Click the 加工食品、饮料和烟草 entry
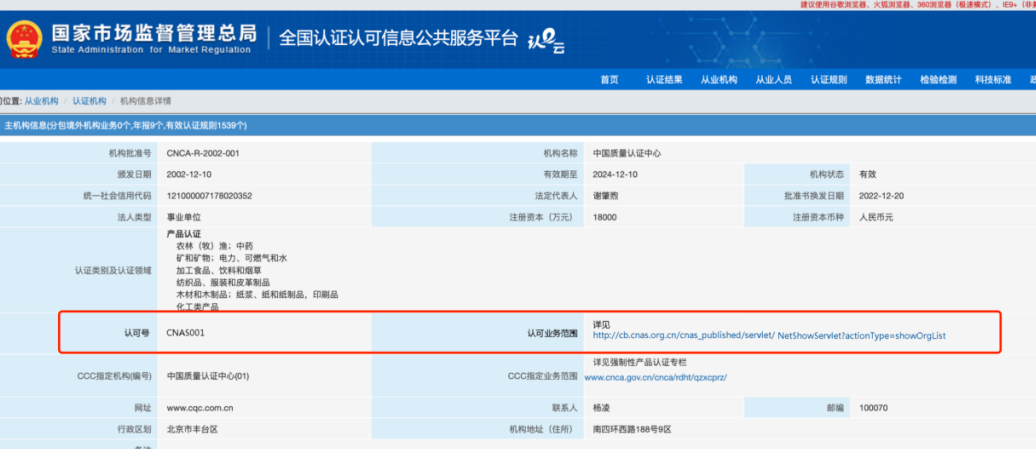Viewport: 1036px width, 449px height. pyautogui.click(x=219, y=270)
